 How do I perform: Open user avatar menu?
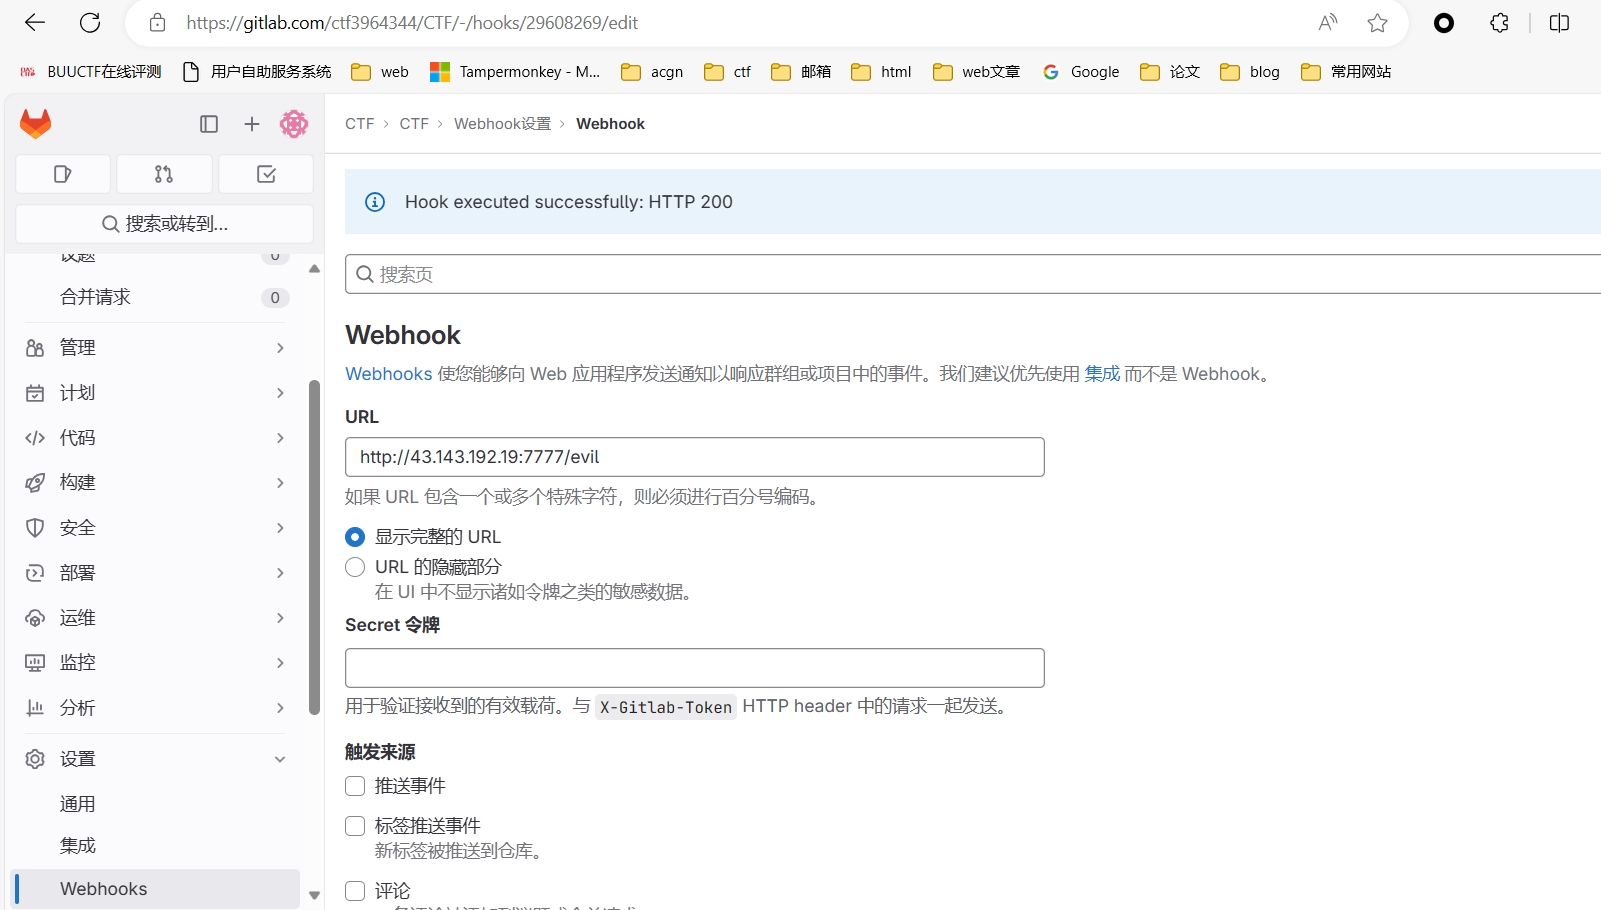click(294, 124)
